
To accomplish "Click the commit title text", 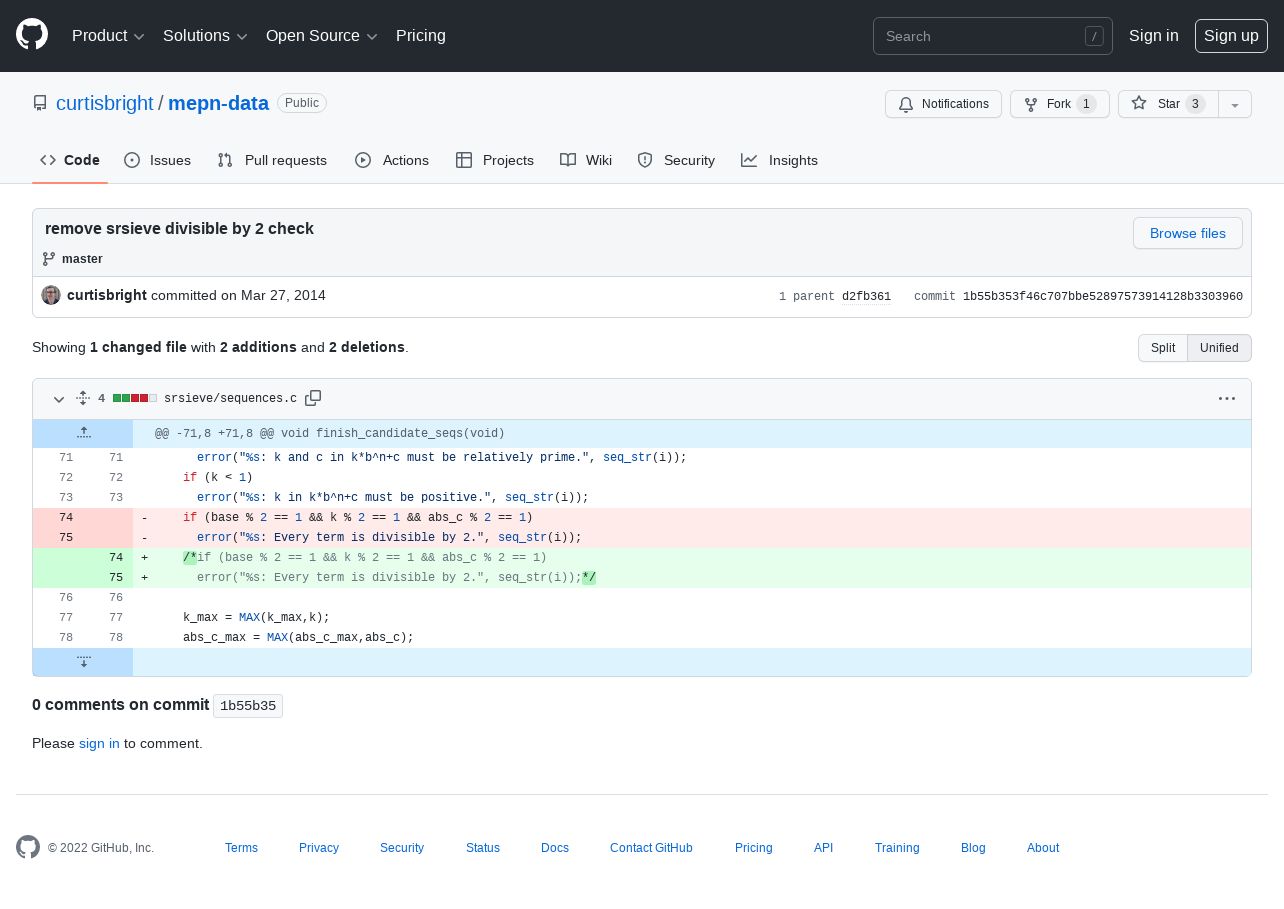I will tap(180, 228).
